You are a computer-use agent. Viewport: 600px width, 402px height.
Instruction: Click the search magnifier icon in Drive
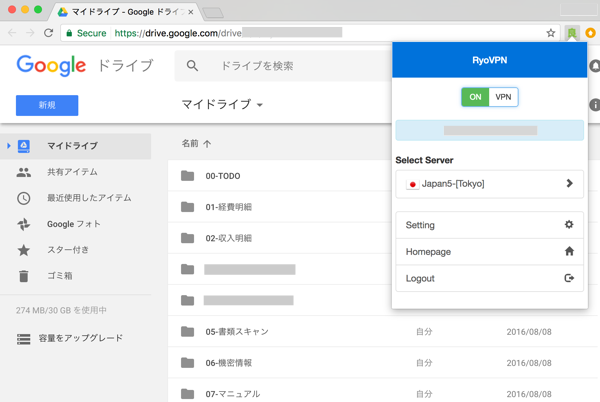[193, 66]
